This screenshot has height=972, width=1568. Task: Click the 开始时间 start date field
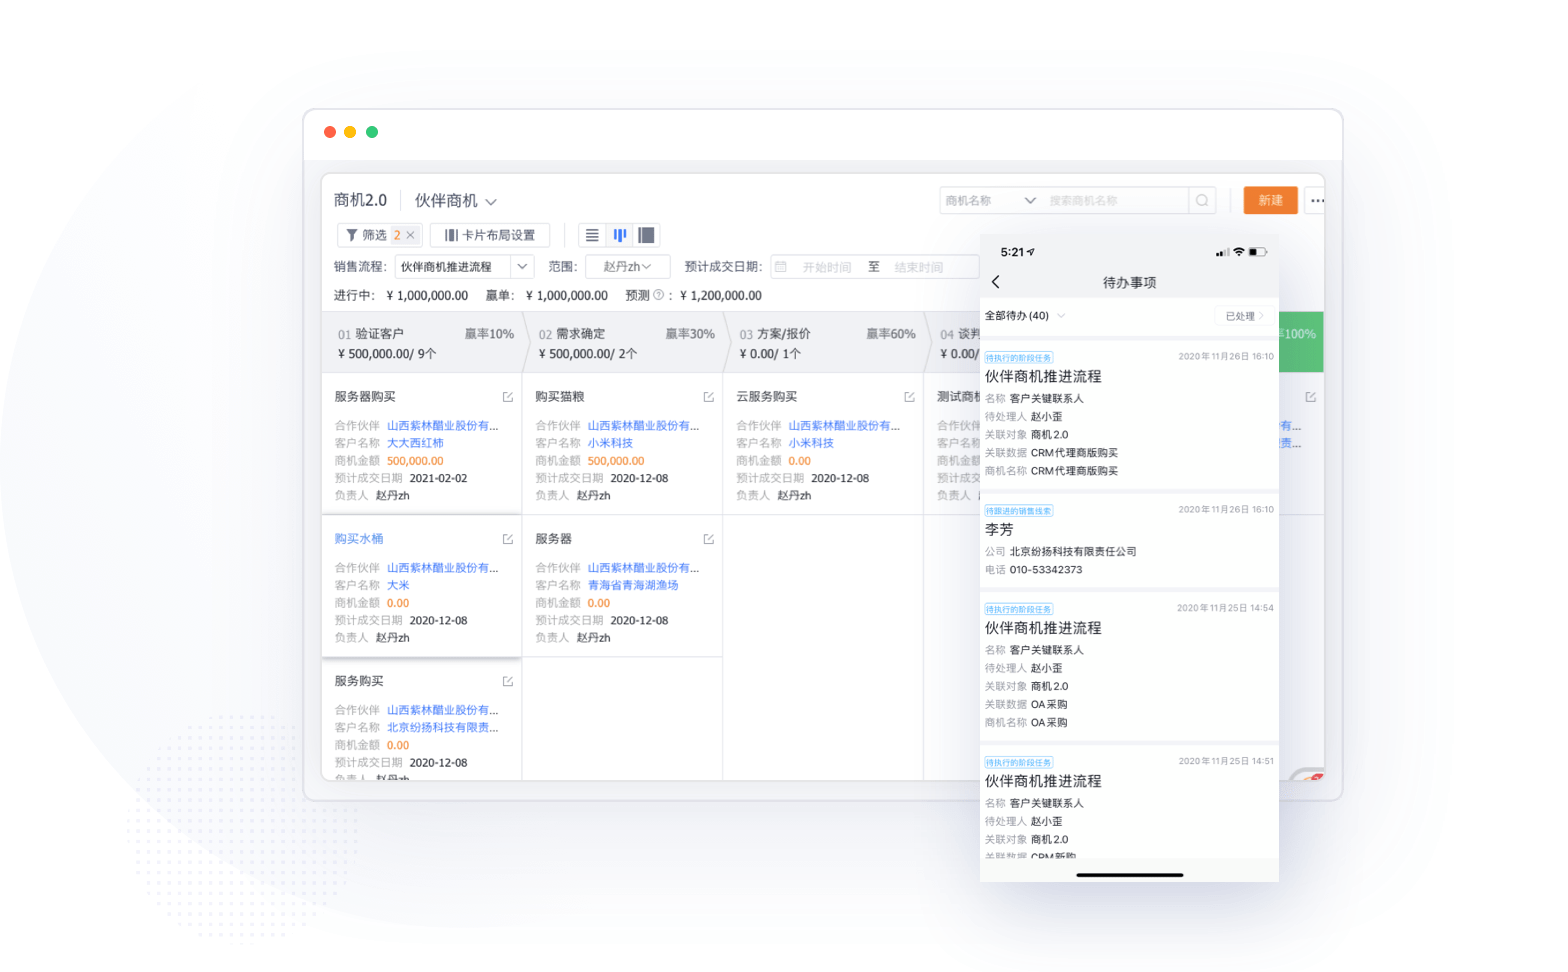(x=826, y=267)
